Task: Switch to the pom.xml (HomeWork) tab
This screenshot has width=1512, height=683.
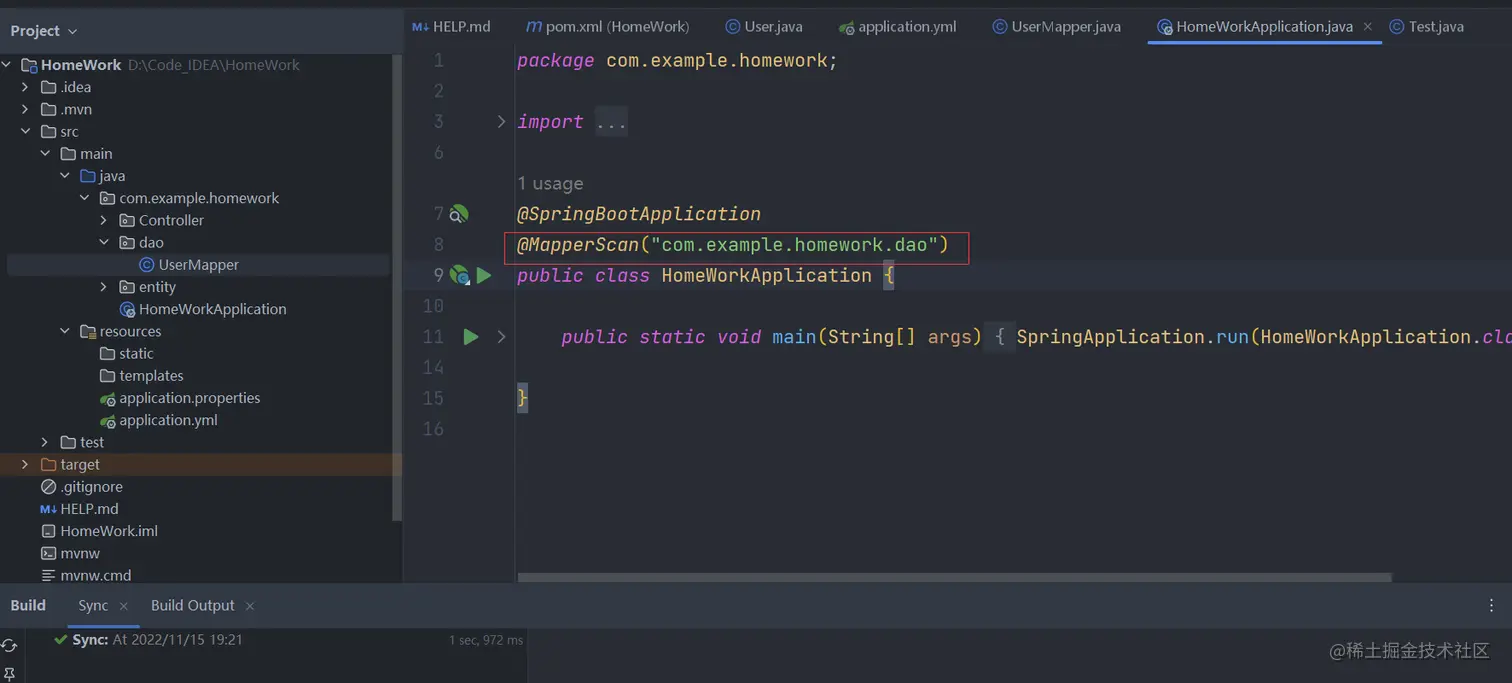Action: [x=608, y=27]
